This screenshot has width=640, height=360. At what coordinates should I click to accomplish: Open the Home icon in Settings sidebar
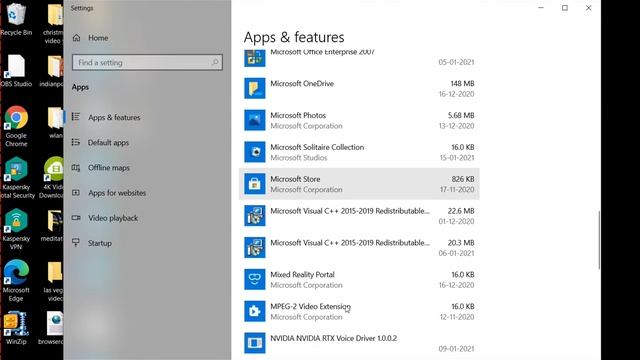point(76,38)
